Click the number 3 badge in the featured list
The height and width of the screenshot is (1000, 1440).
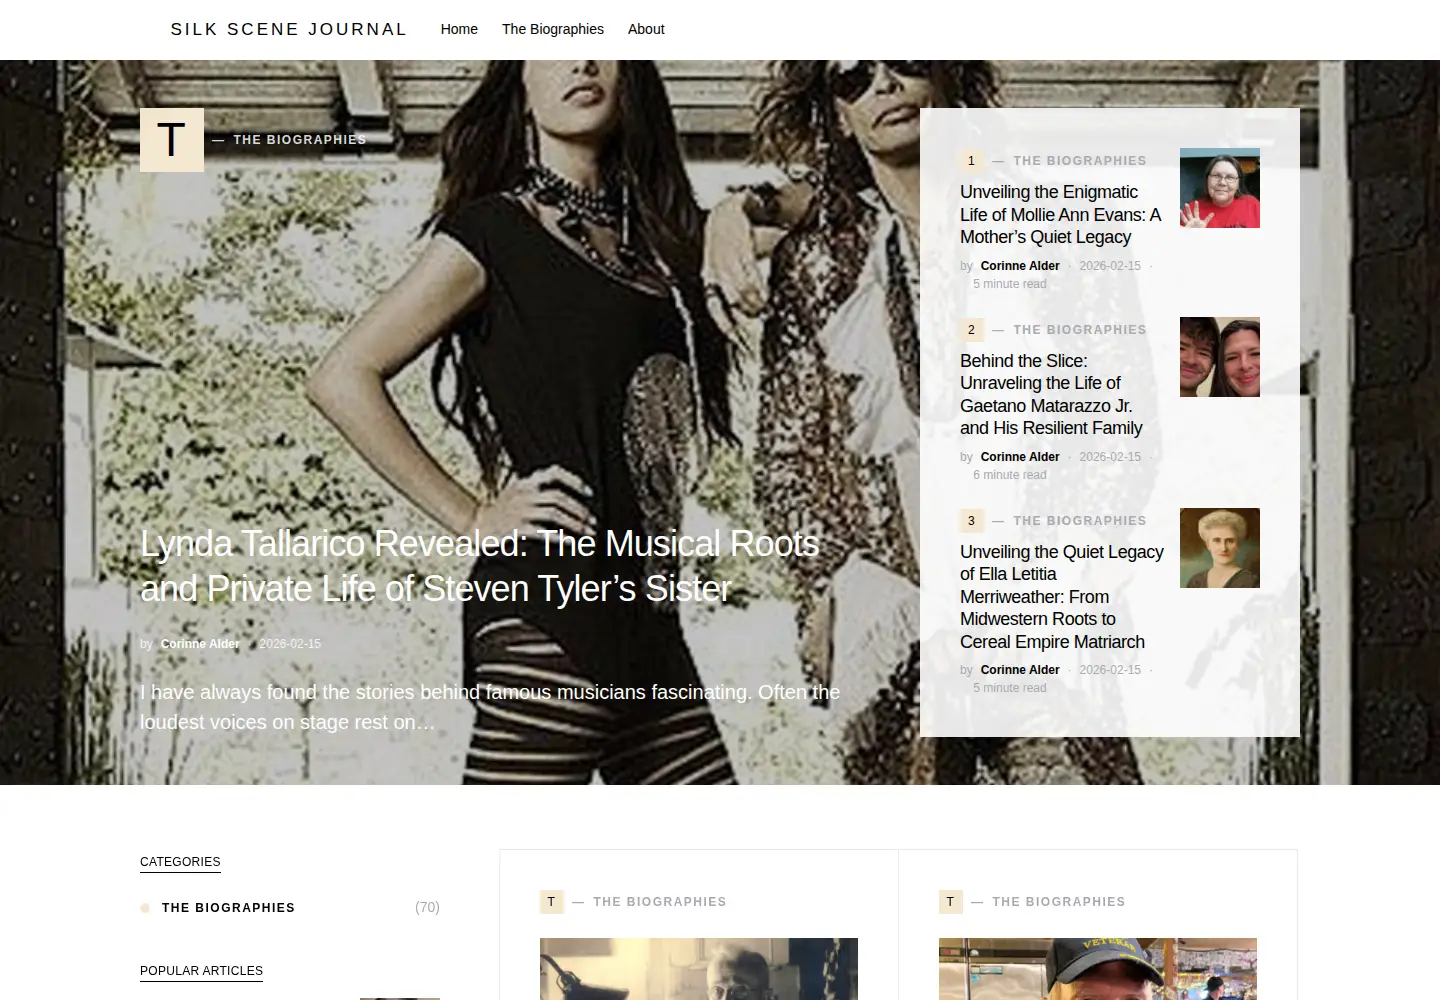971,521
